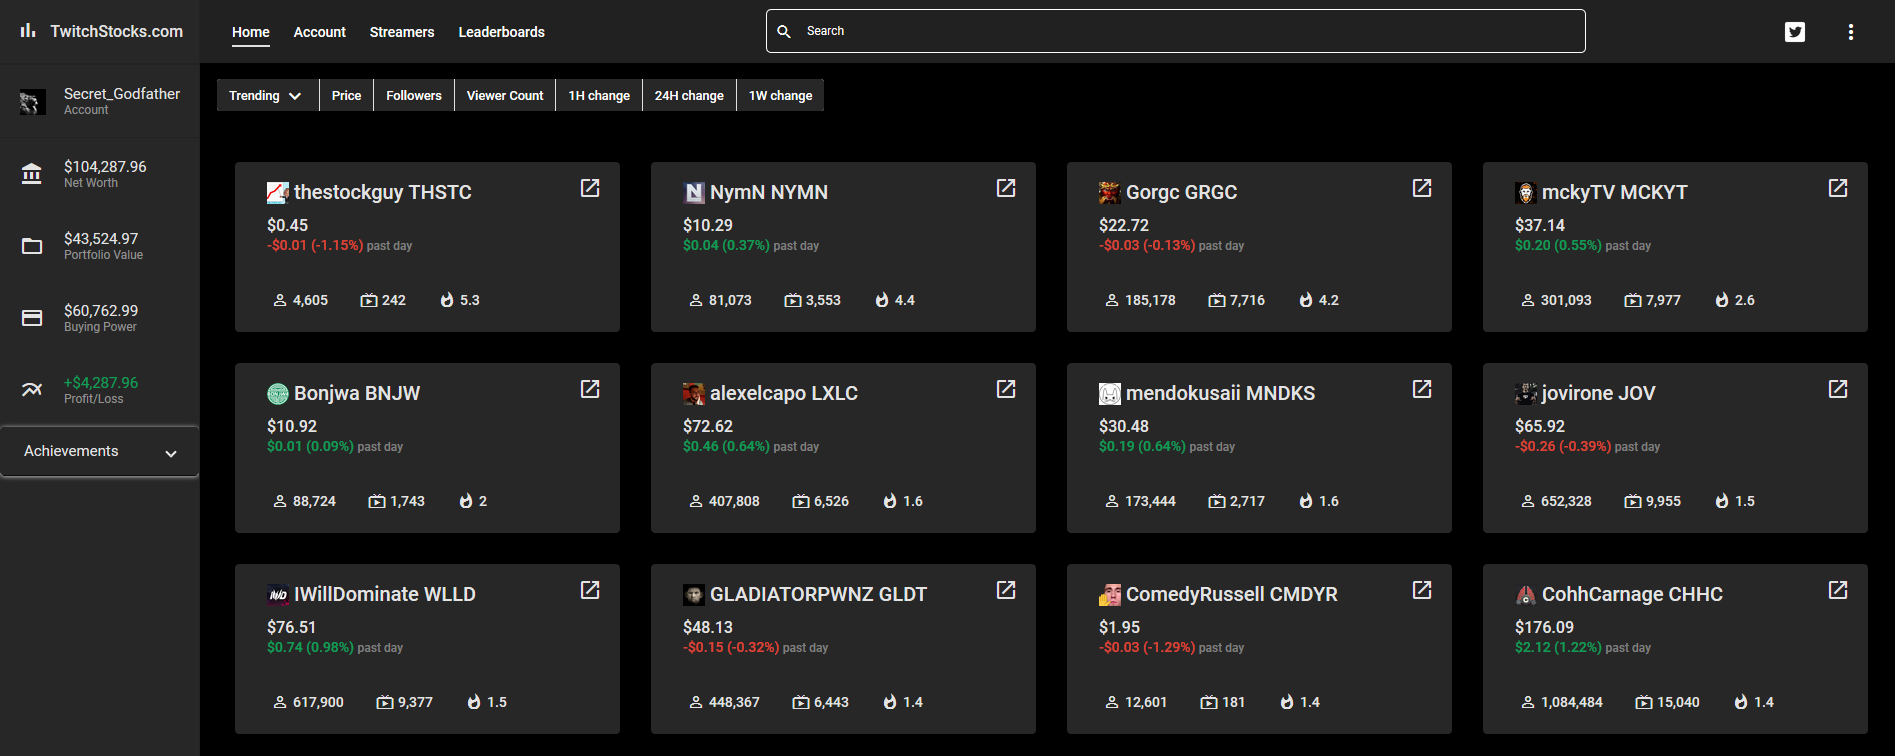The height and width of the screenshot is (756, 1895).
Task: Open the Streamers tab
Action: coord(402,32)
